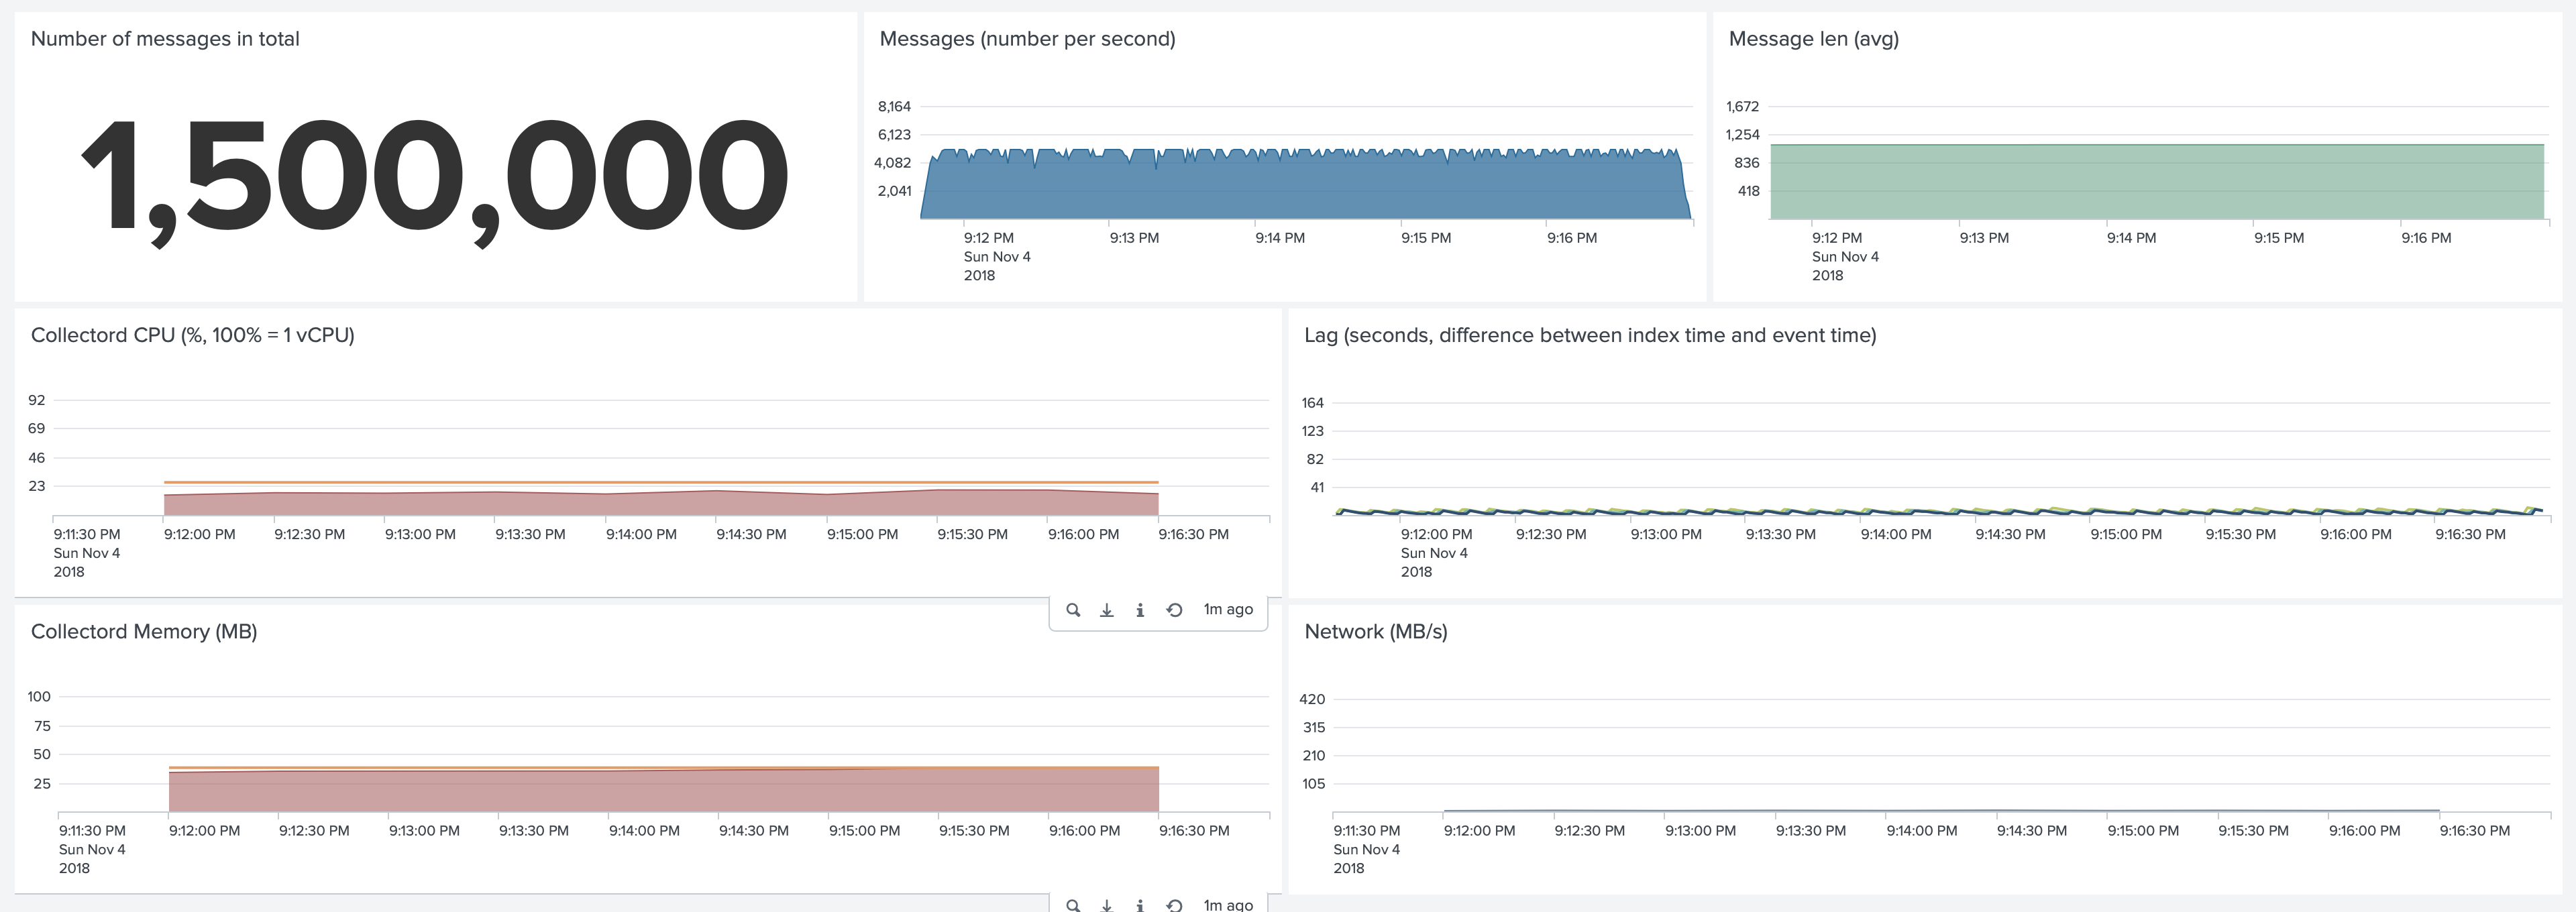The height and width of the screenshot is (912, 2576).
Task: Click the zigzag lag line in Lag chart
Action: [1940, 512]
